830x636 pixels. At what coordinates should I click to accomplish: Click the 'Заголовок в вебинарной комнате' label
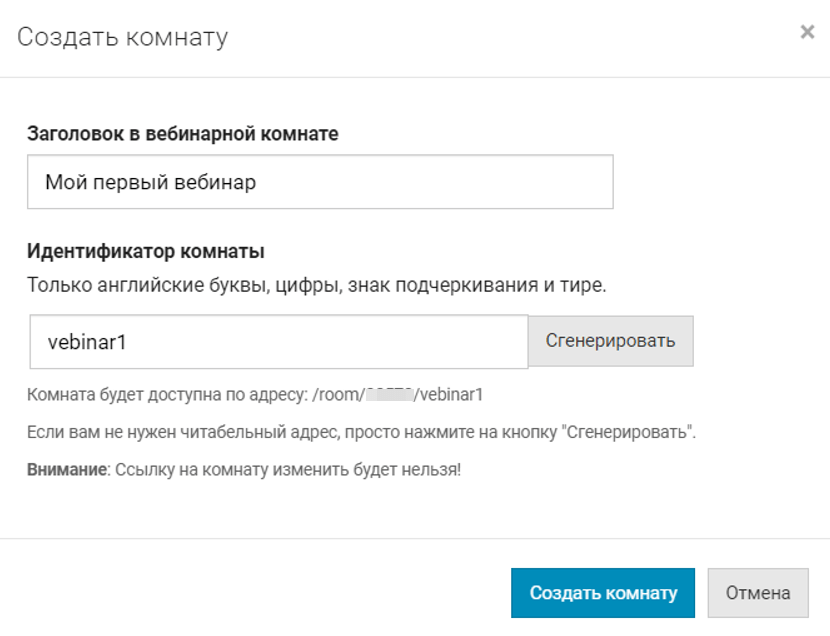(182, 133)
